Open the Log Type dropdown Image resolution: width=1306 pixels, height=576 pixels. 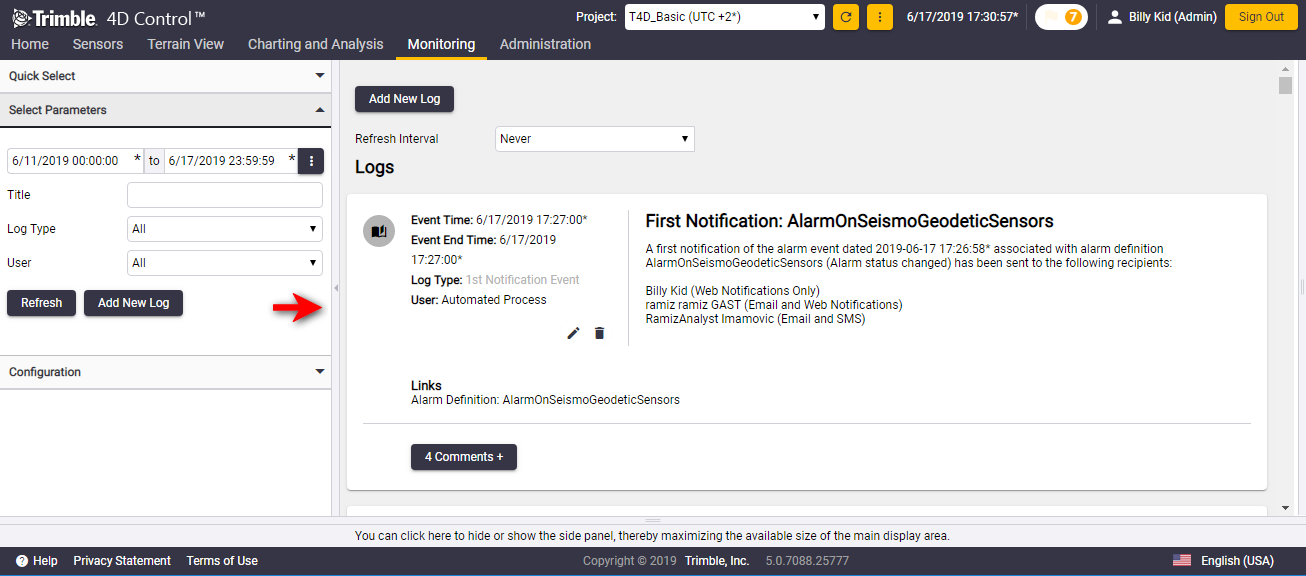pos(225,229)
